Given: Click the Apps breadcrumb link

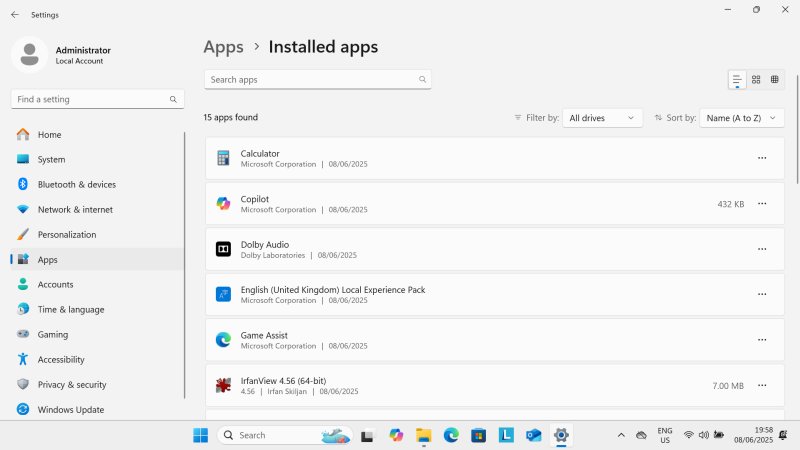Looking at the screenshot, I should tap(223, 47).
